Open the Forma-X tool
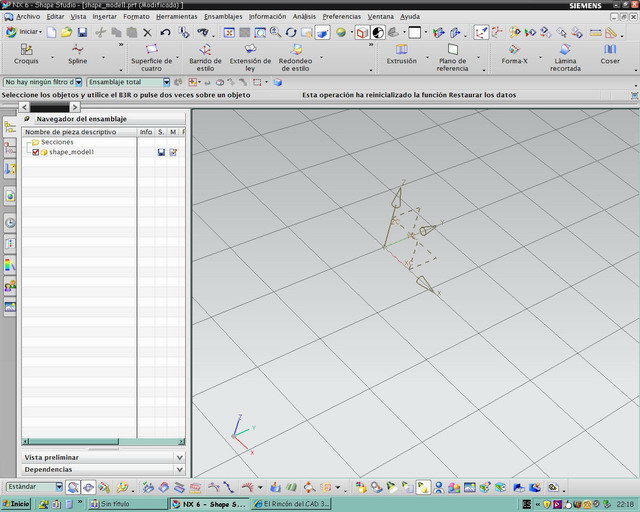 (x=514, y=54)
